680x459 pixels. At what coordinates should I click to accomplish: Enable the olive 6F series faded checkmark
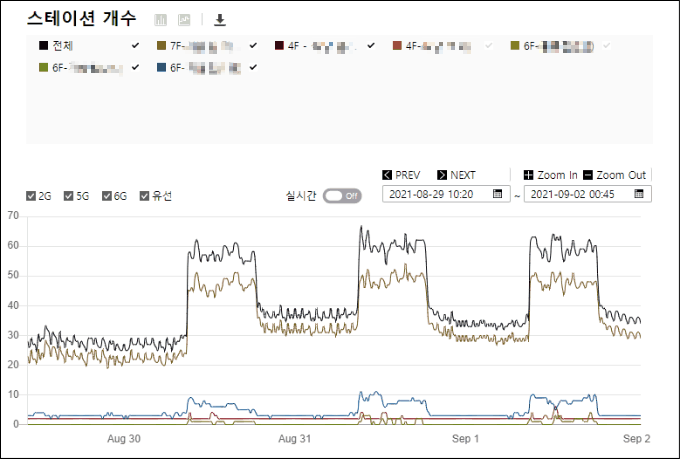pos(606,45)
